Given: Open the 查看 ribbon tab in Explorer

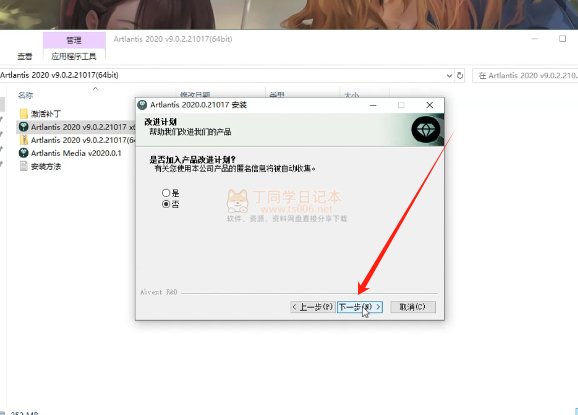Looking at the screenshot, I should click(x=25, y=56).
